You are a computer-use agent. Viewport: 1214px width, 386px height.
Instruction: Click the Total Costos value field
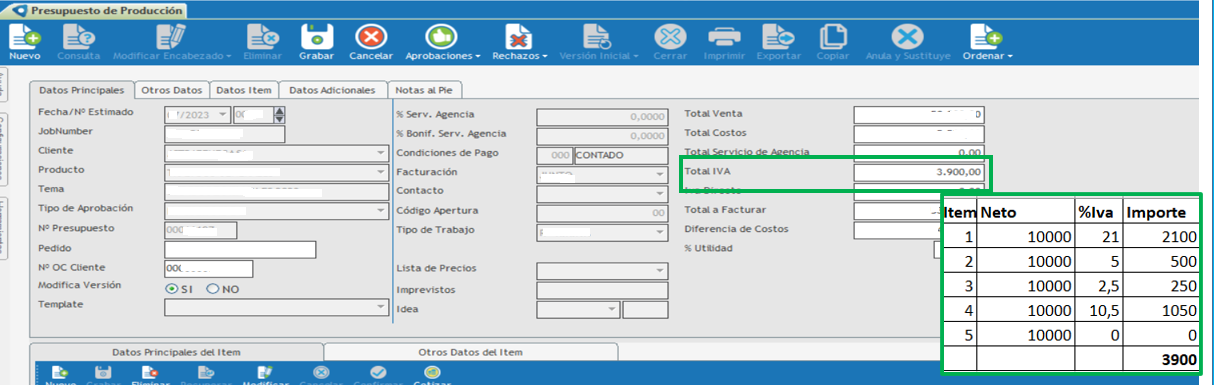tap(919, 134)
